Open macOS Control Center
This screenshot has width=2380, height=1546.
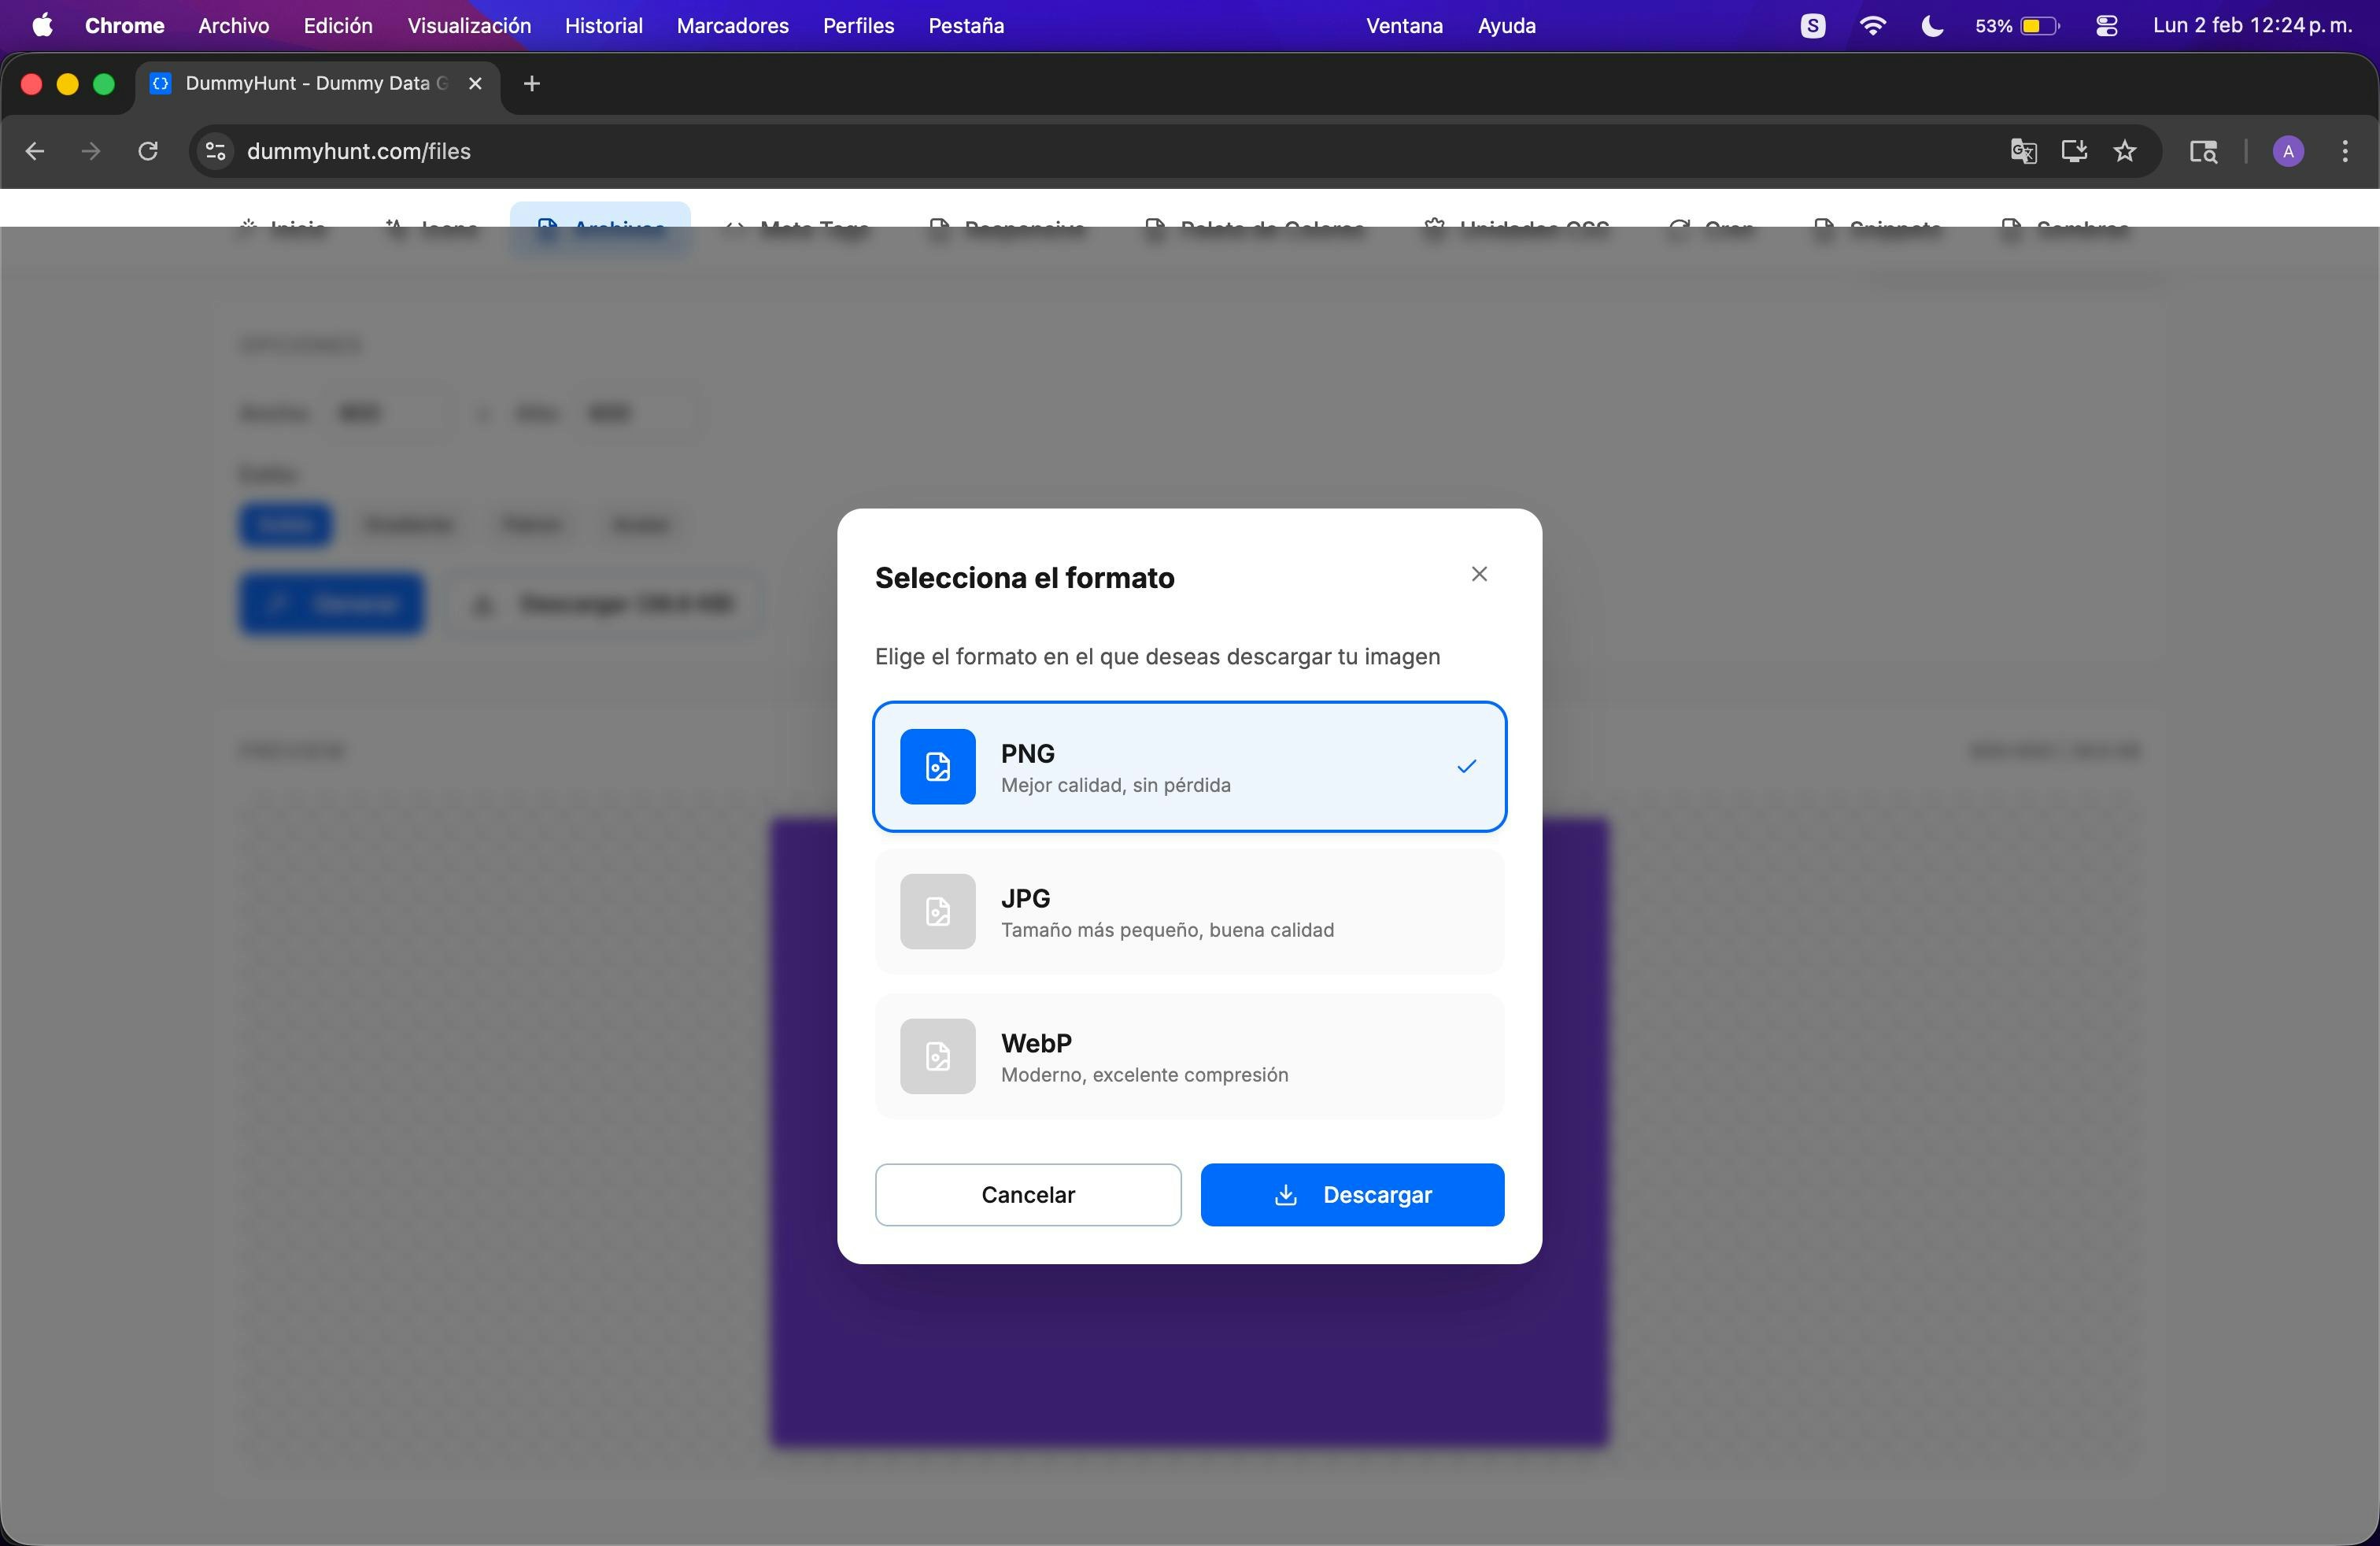[2107, 26]
